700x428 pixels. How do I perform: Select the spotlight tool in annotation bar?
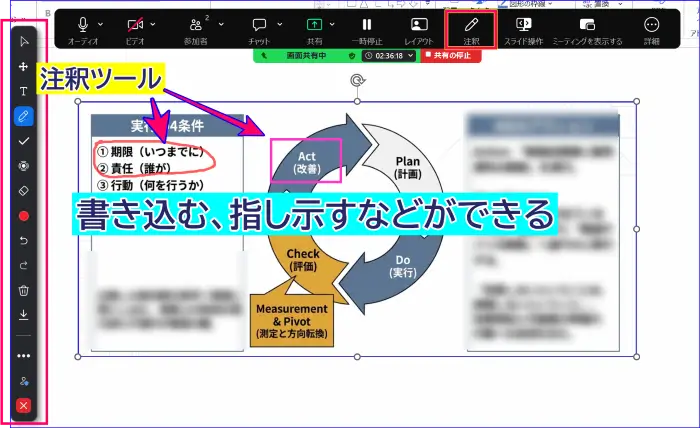pyautogui.click(x=24, y=166)
